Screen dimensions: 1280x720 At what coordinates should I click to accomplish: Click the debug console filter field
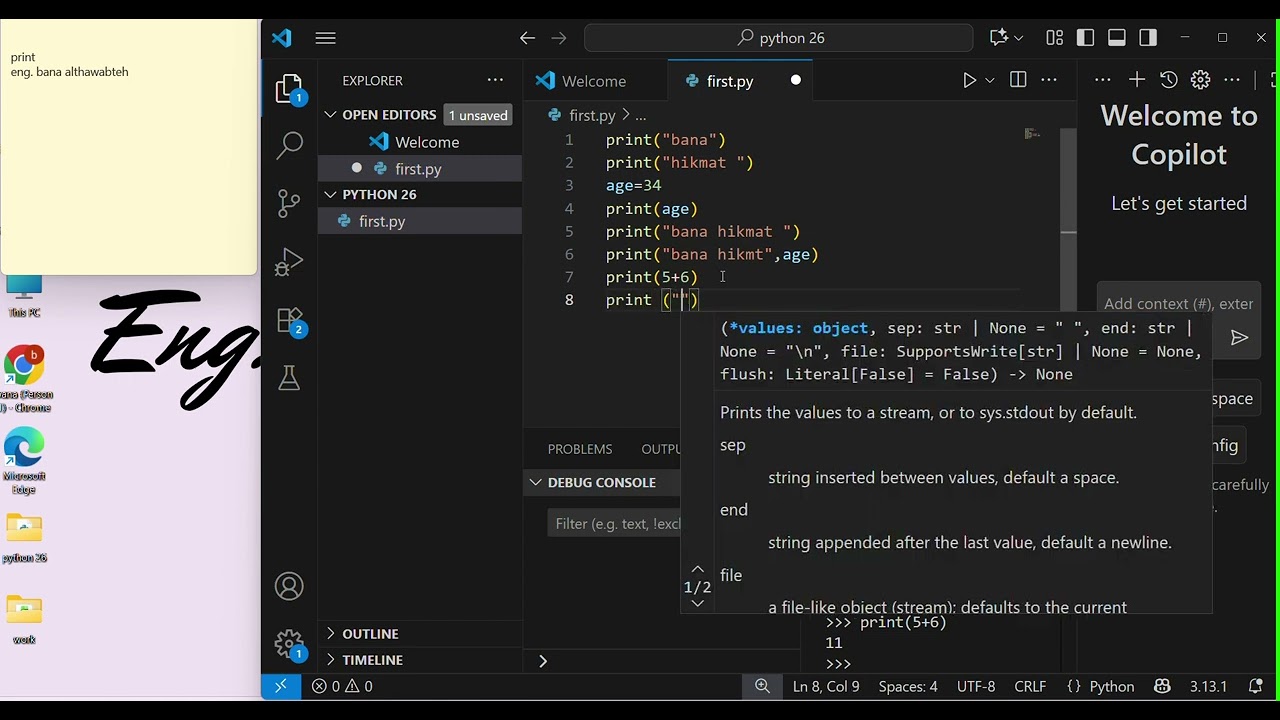pyautogui.click(x=615, y=524)
